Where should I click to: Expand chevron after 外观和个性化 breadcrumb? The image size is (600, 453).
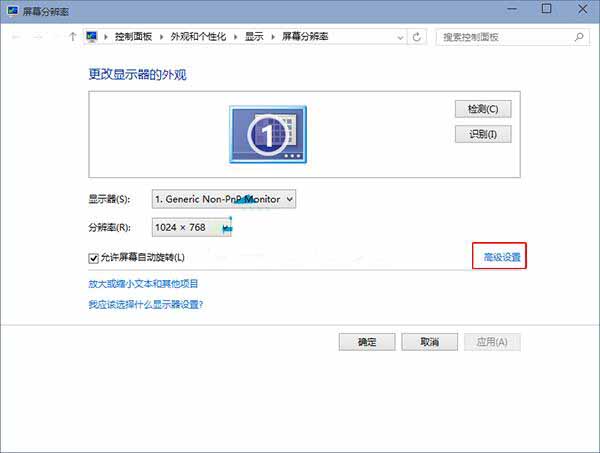235,37
